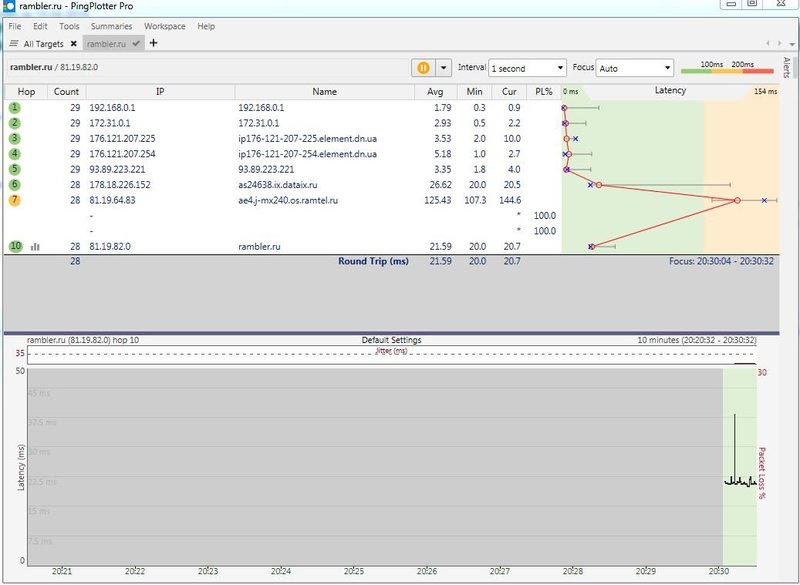
Task: Open the Alerts side panel tab
Action: pyautogui.click(x=786, y=68)
